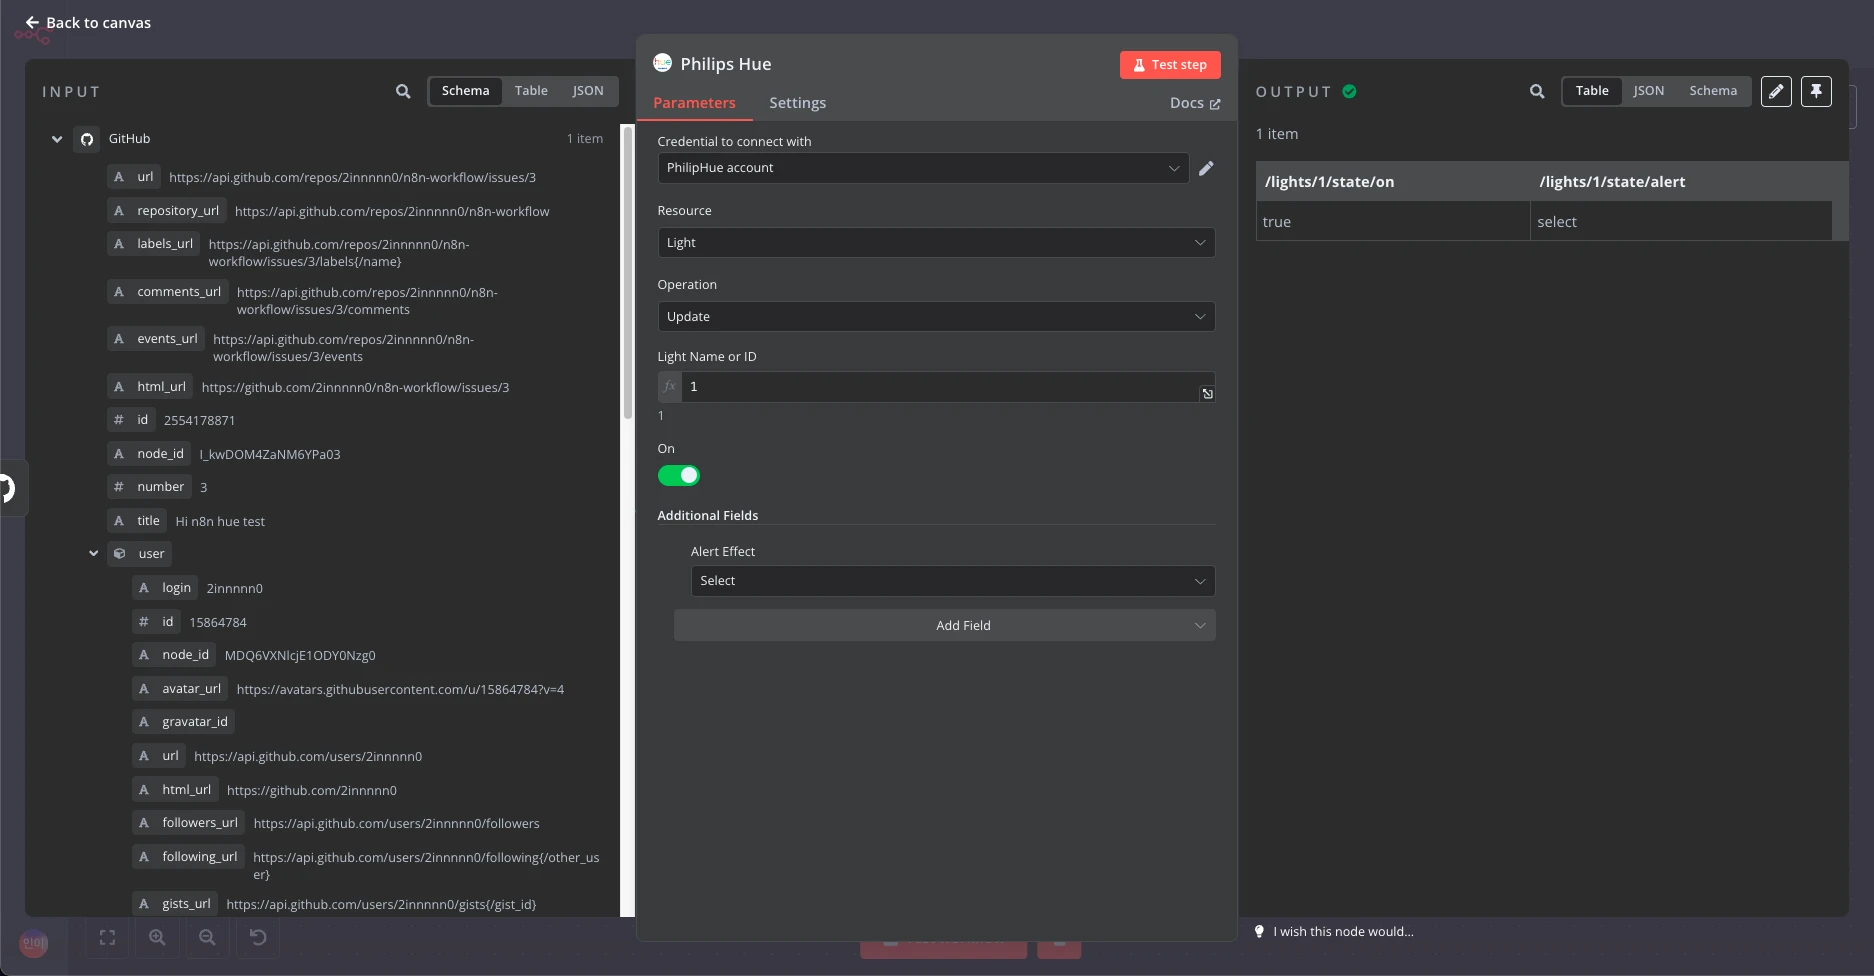This screenshot has height=976, width=1874.
Task: Open the Credential dropdown
Action: 923,168
